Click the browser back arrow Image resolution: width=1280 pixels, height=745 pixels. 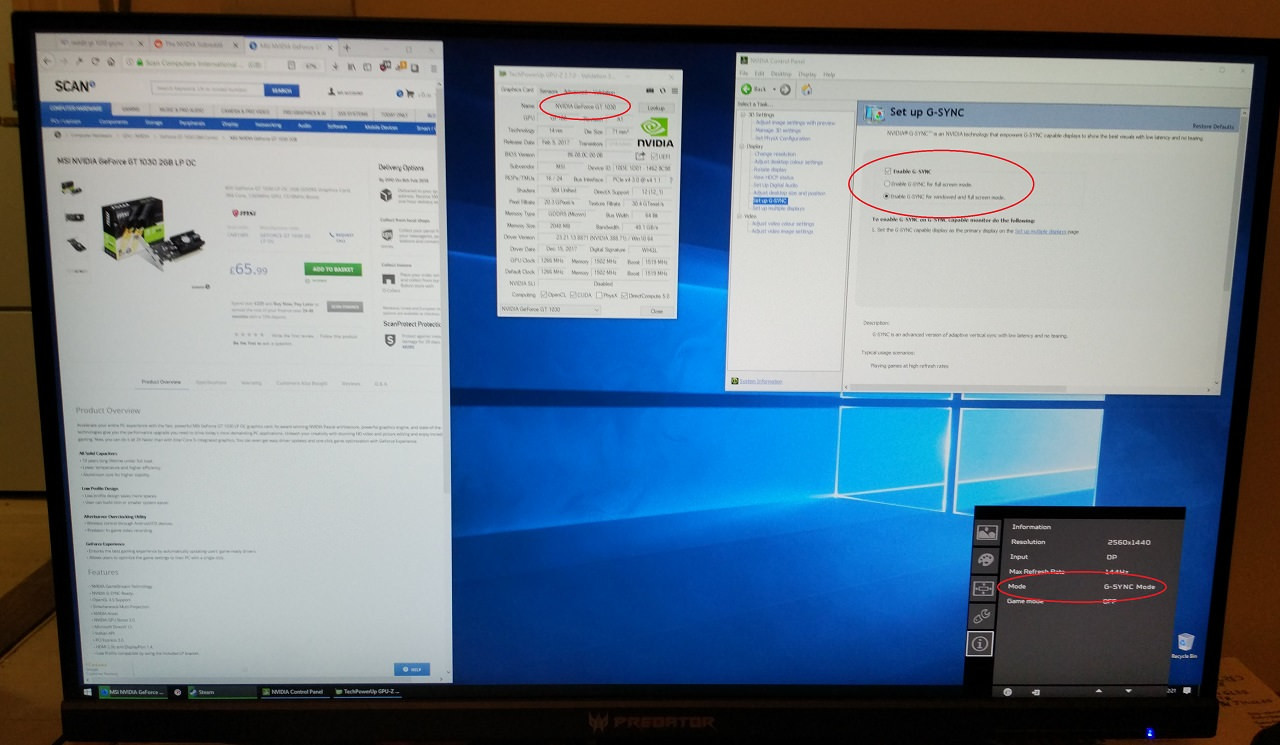47,61
